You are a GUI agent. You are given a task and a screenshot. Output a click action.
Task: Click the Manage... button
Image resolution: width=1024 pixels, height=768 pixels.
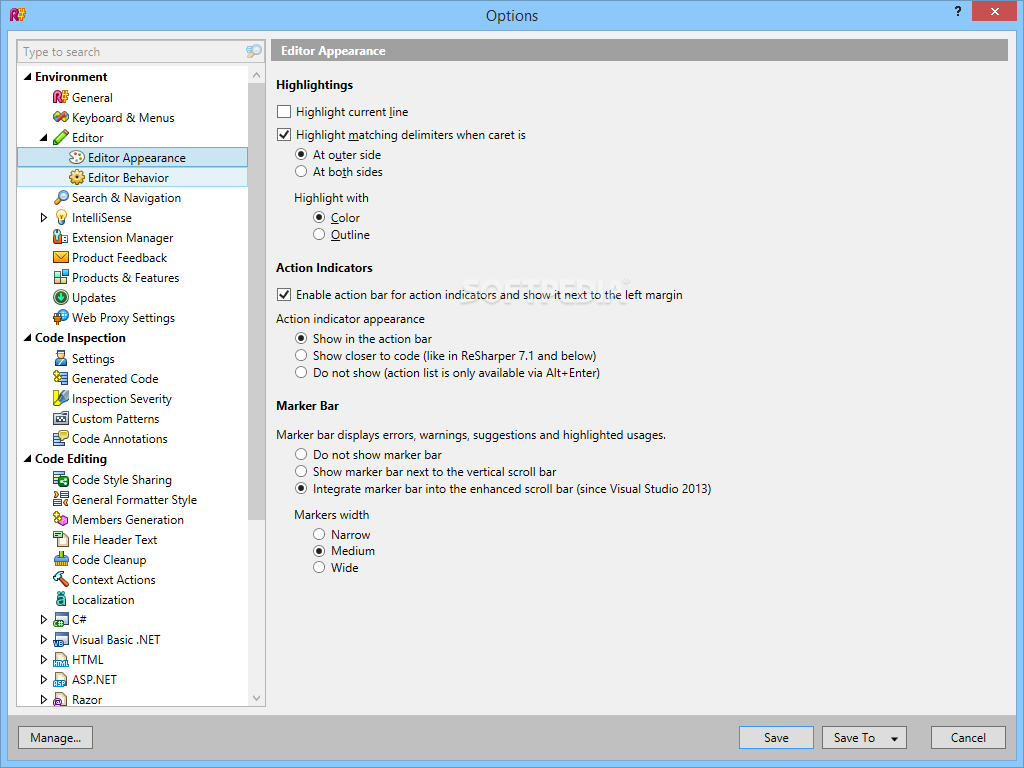point(56,738)
